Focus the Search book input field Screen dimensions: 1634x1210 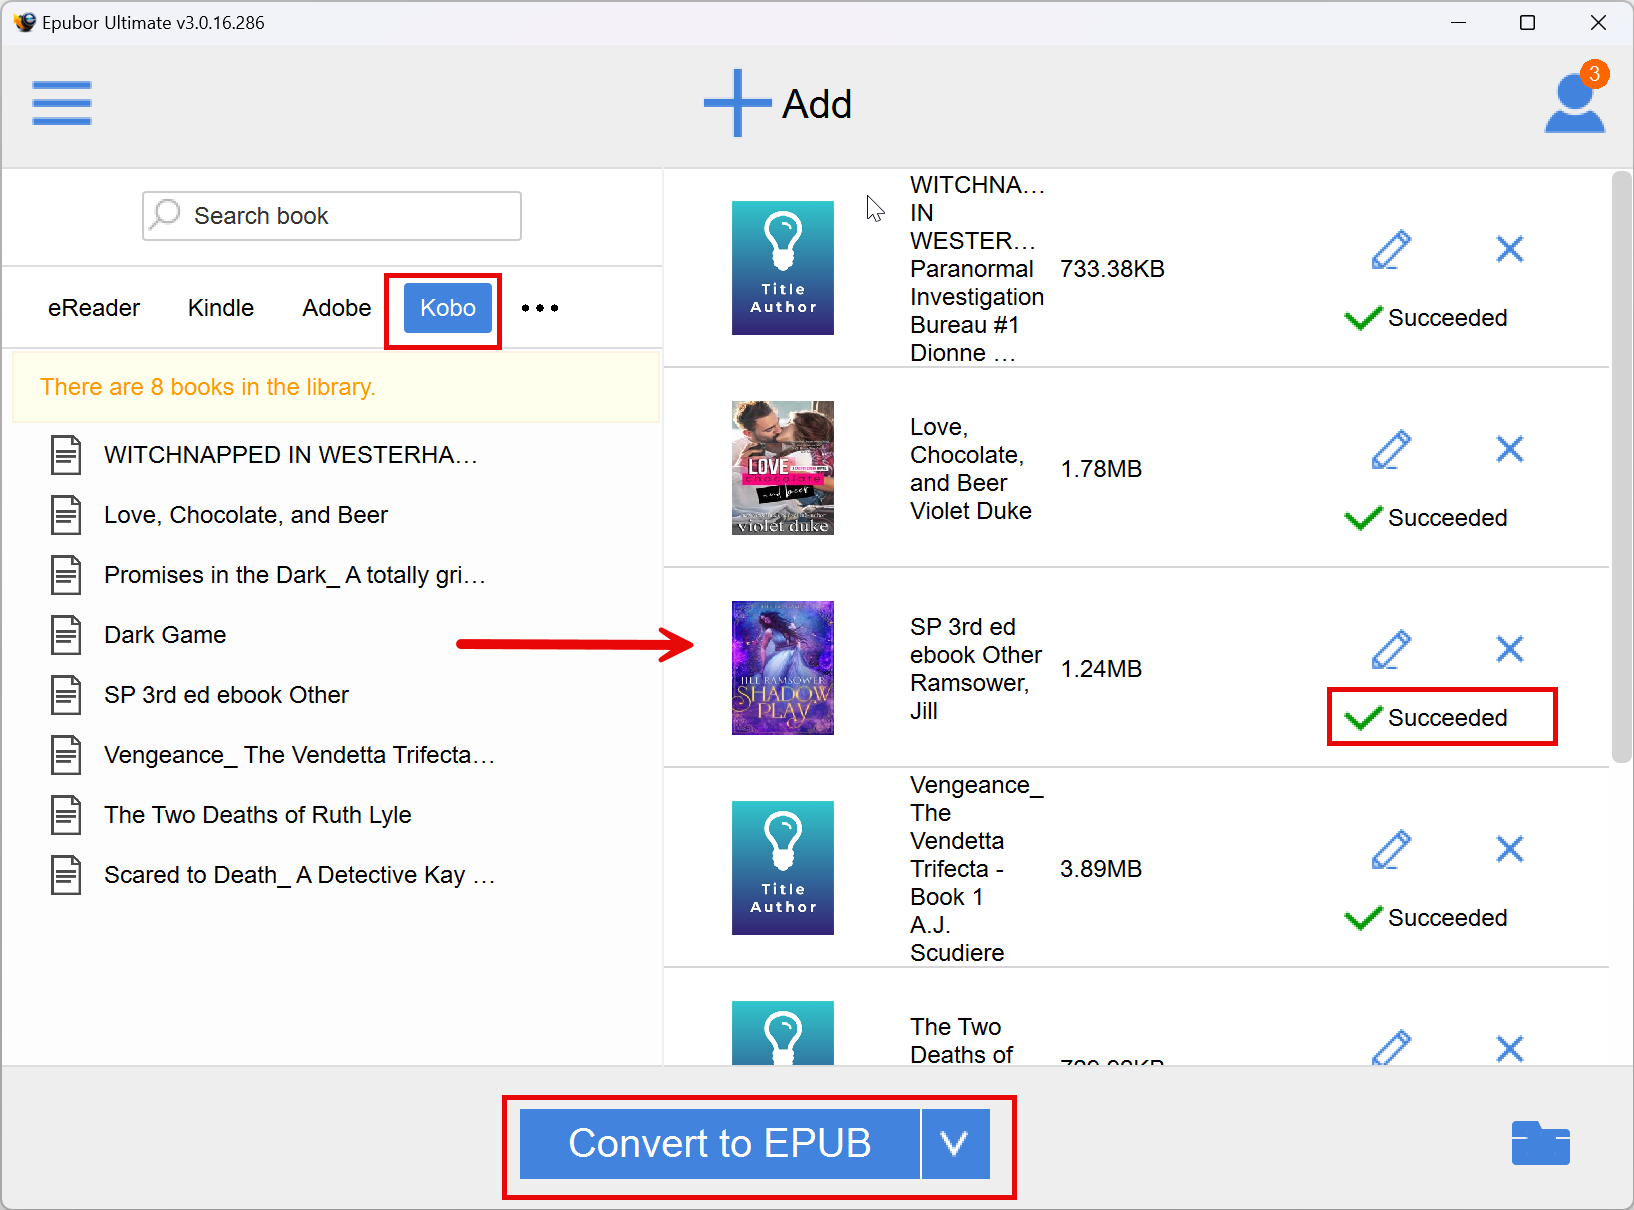coord(332,216)
